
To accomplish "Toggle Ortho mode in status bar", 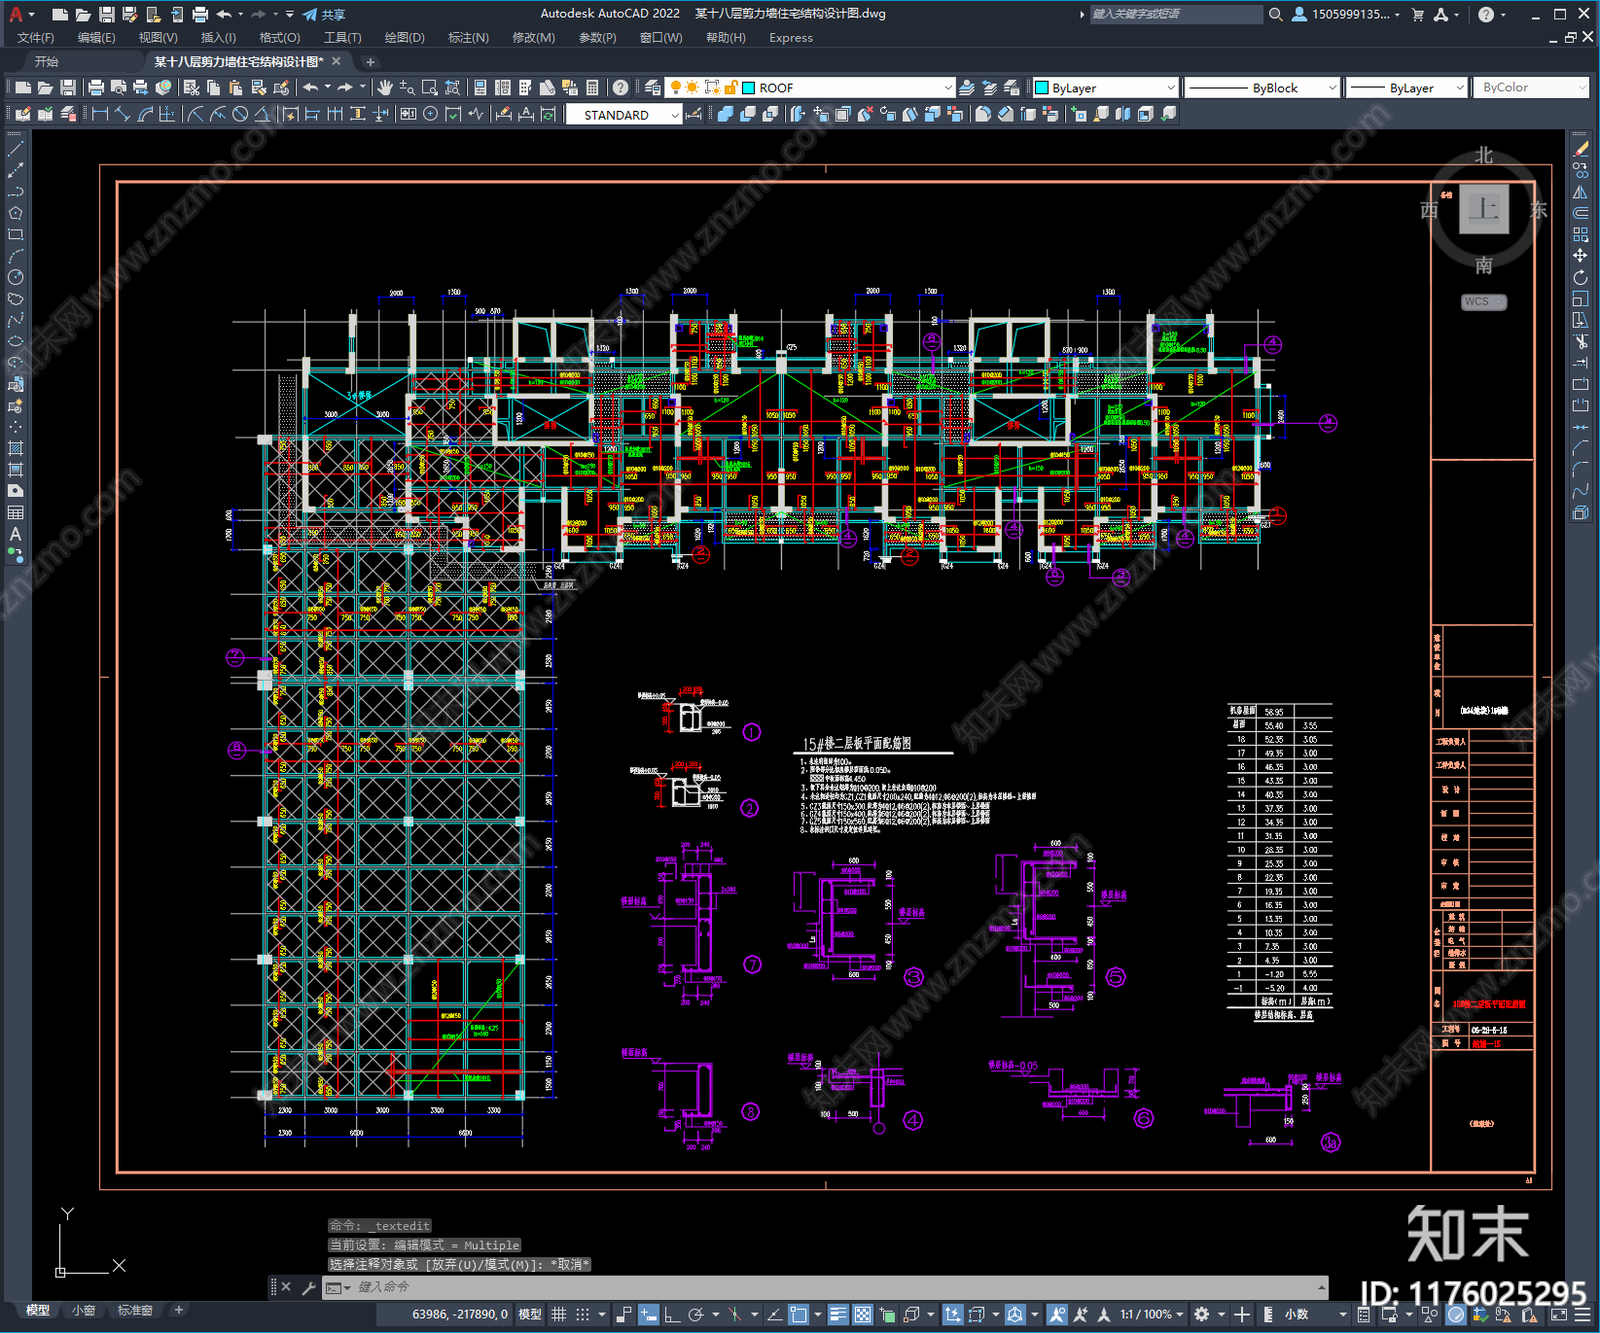I will (x=672, y=1314).
